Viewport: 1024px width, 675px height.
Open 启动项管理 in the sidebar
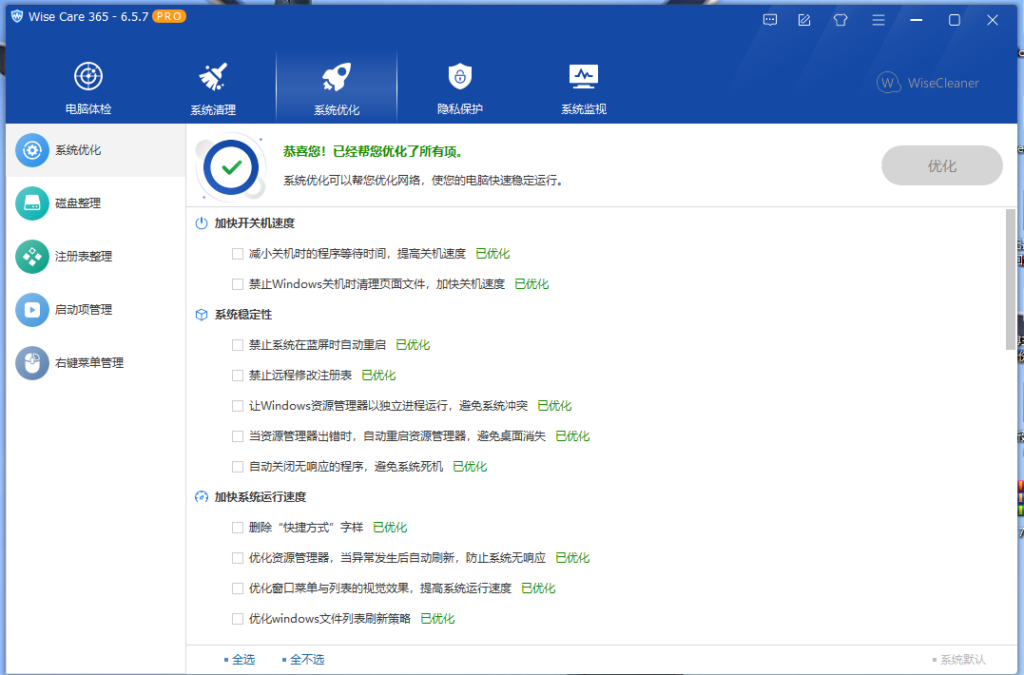click(x=96, y=309)
